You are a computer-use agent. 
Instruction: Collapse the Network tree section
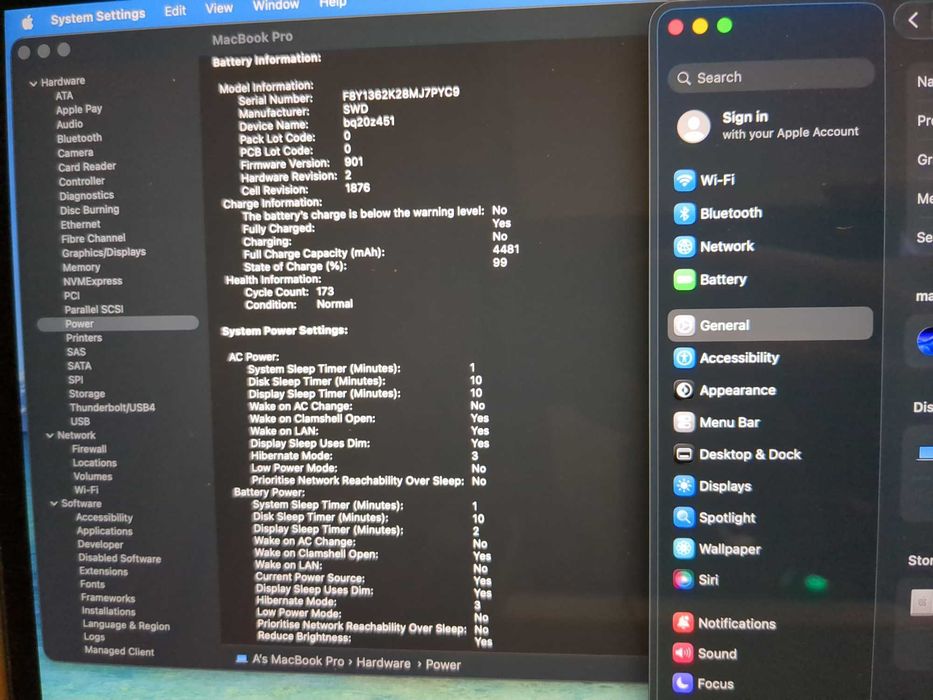(50, 436)
